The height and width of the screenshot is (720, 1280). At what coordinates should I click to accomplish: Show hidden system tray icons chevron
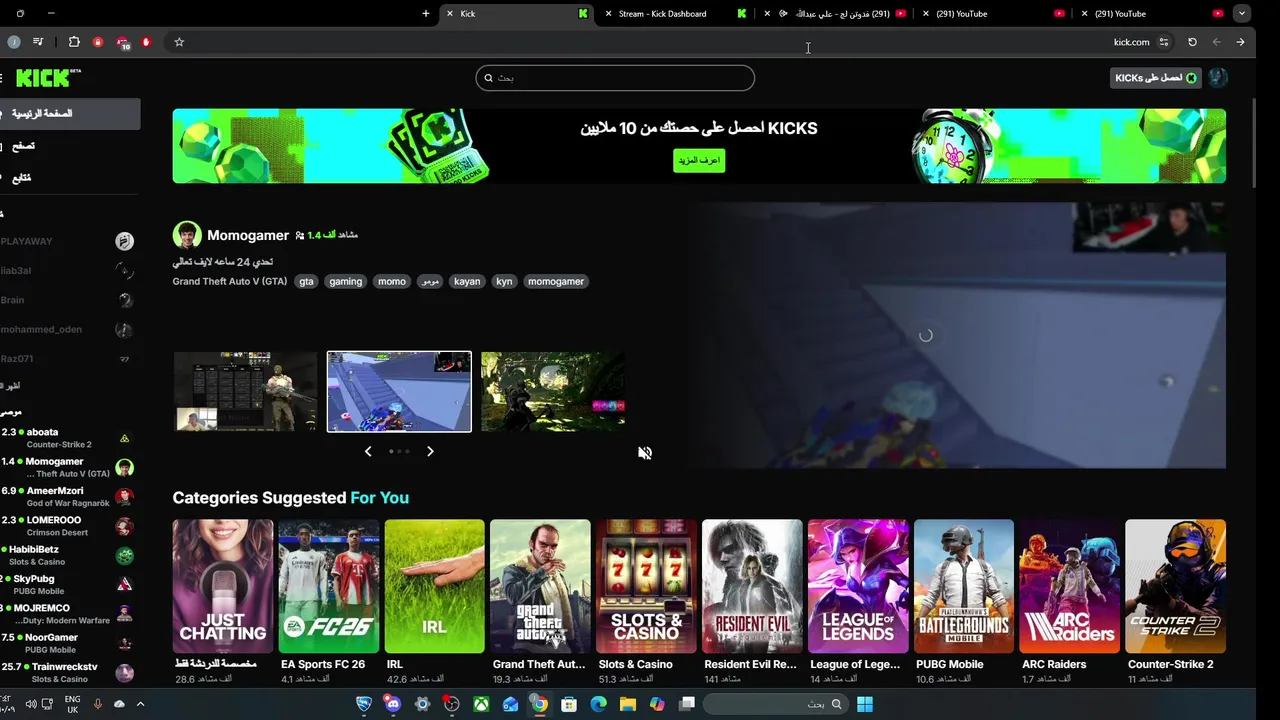140,704
